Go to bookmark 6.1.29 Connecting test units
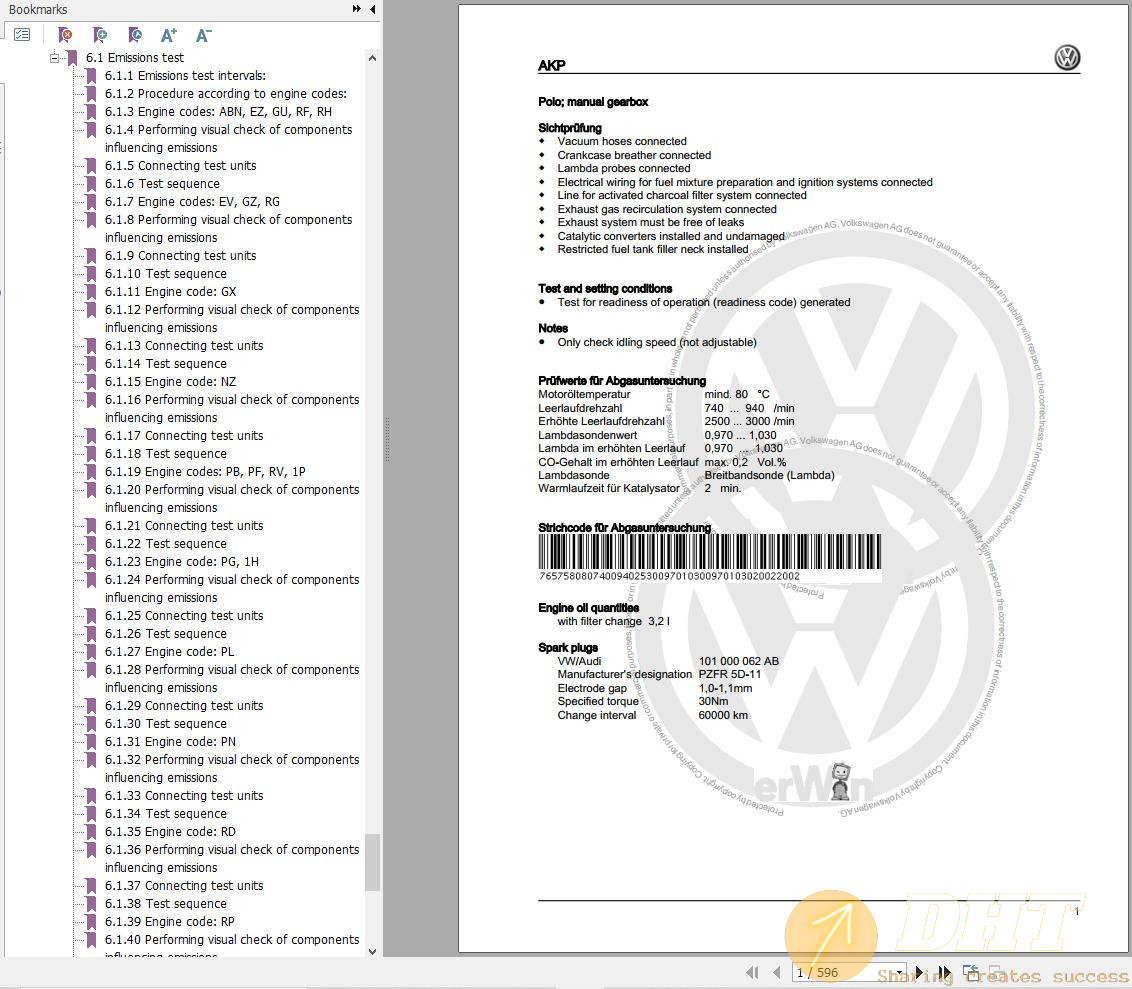 point(184,706)
